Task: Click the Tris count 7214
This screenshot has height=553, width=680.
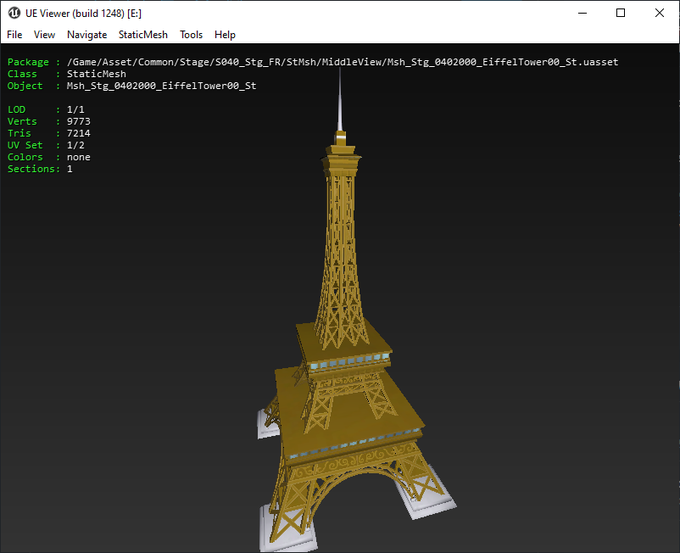Action: [x=78, y=134]
